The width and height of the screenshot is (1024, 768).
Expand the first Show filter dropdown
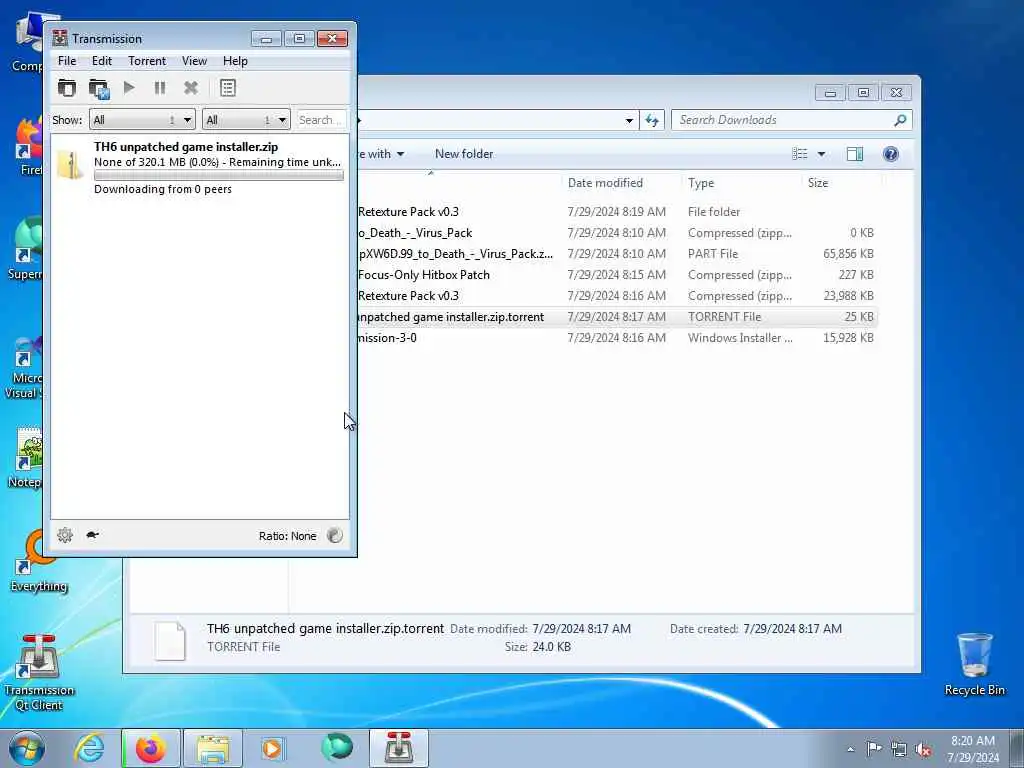pos(142,120)
